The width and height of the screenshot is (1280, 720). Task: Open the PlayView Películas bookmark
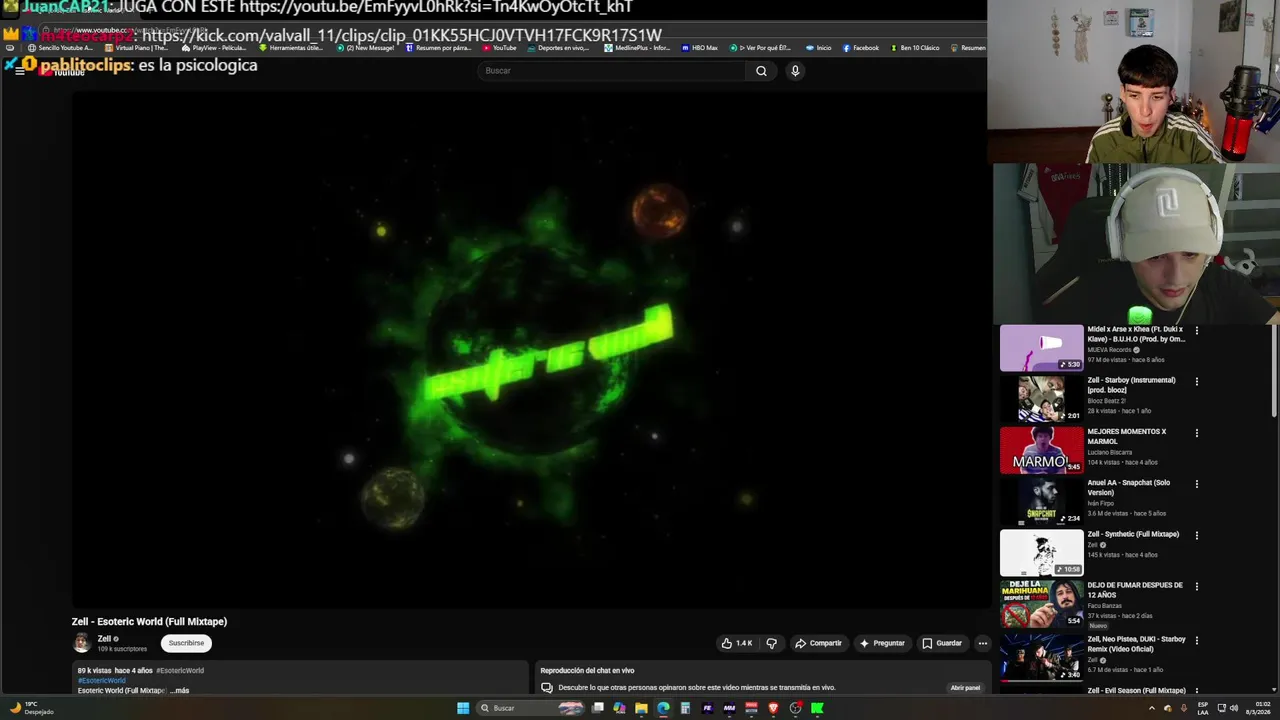pyautogui.click(x=213, y=48)
